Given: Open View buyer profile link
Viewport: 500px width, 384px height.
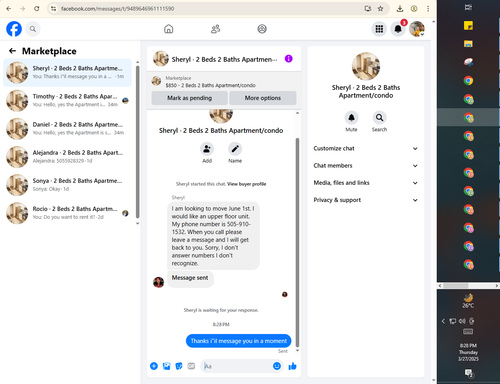Looking at the screenshot, I should pyautogui.click(x=247, y=184).
